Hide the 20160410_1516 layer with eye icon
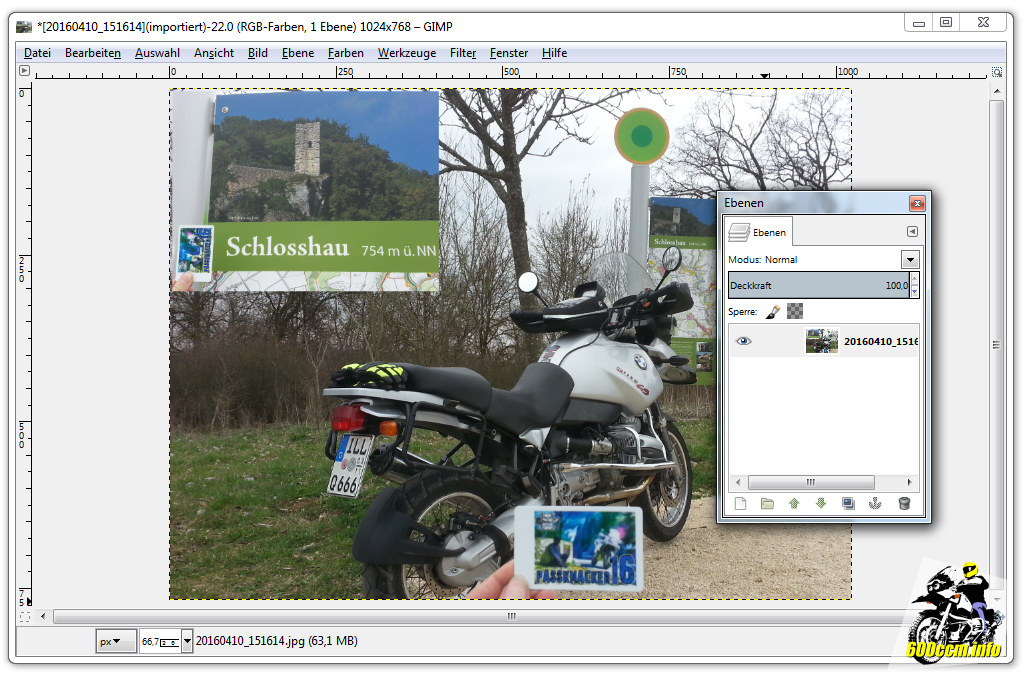The image size is (1024, 683). (x=743, y=341)
